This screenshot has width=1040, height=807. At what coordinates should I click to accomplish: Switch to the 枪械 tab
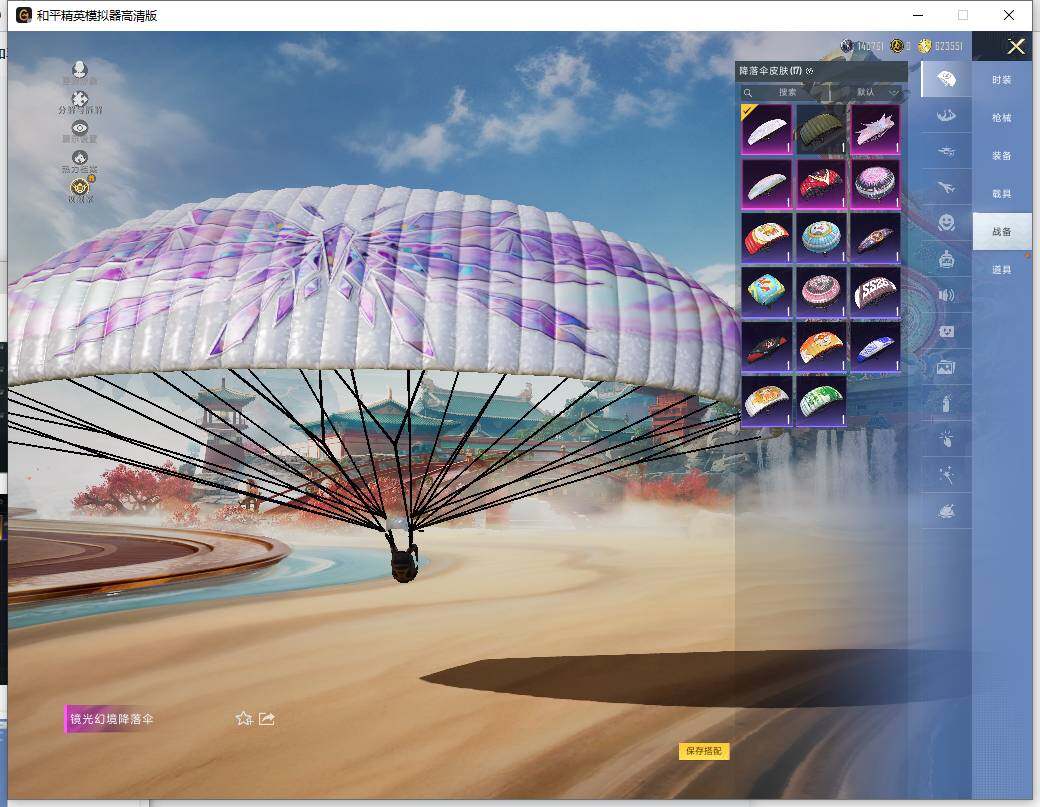point(1001,117)
